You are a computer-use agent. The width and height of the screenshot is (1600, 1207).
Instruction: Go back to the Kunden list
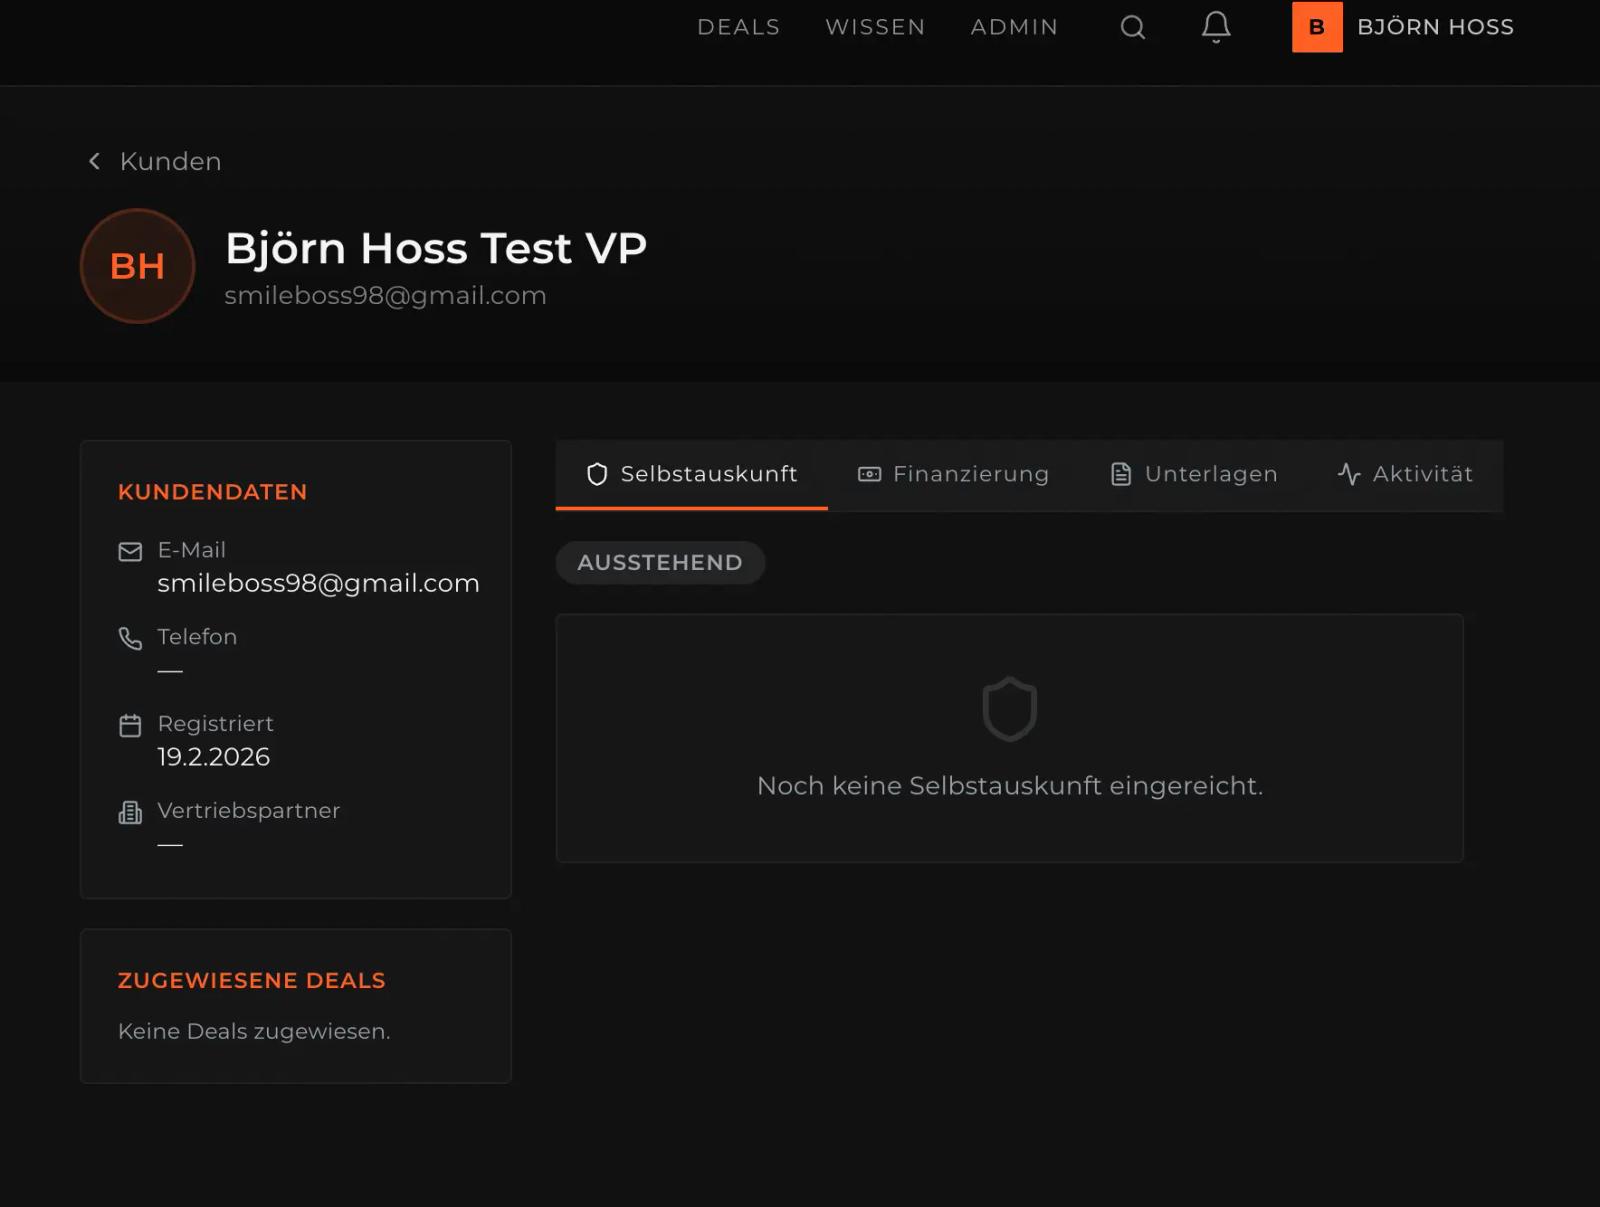(x=154, y=161)
